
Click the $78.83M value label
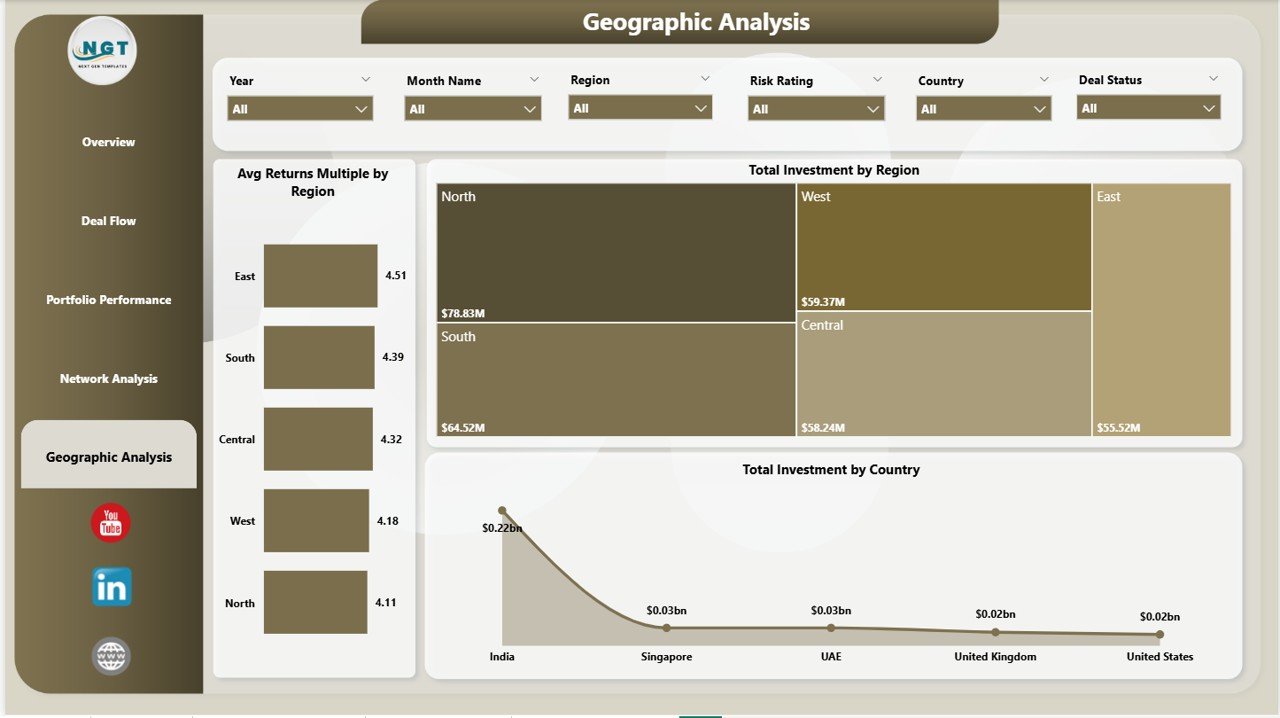pyautogui.click(x=461, y=313)
